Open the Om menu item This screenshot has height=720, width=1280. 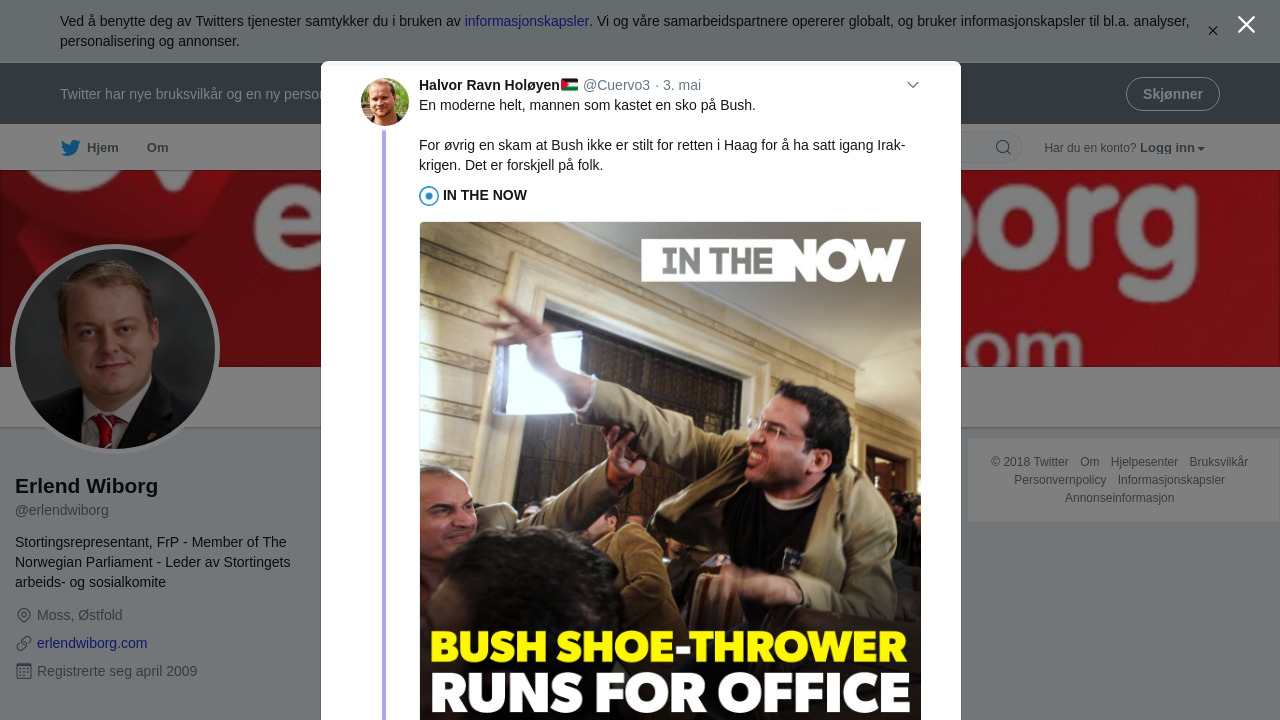click(157, 148)
